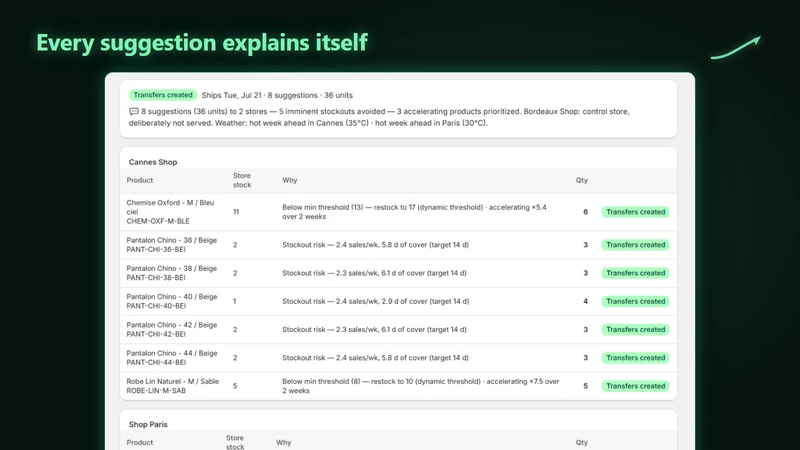The height and width of the screenshot is (450, 800).
Task: Select the SKU ROBE-LIN-M-SAB
Action: (x=156, y=390)
